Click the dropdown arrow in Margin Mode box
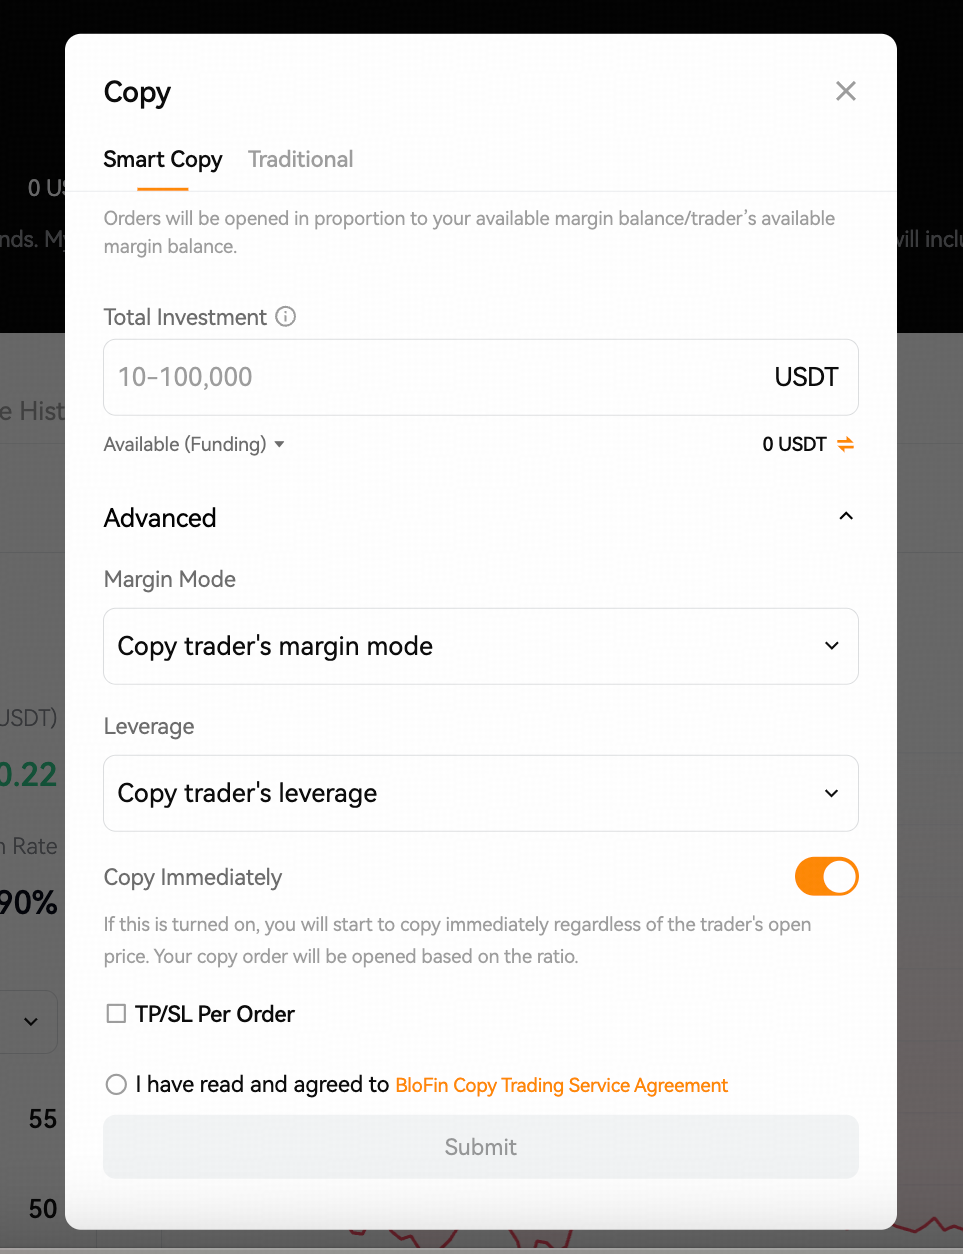 point(832,646)
